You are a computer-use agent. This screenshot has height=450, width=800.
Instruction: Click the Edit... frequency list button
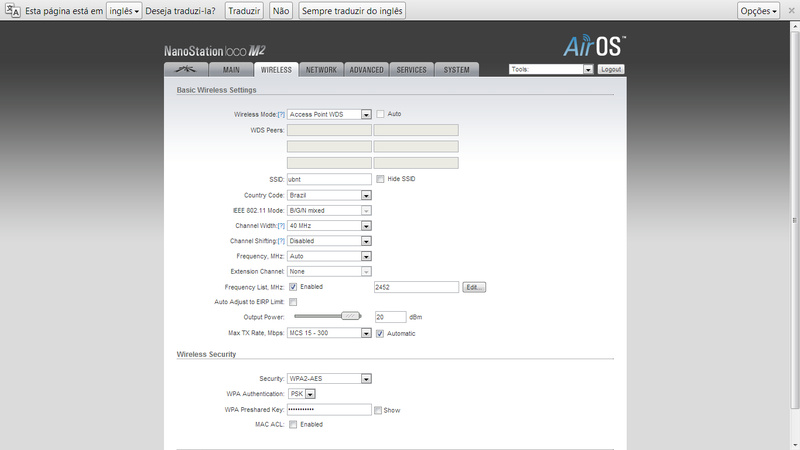point(474,287)
